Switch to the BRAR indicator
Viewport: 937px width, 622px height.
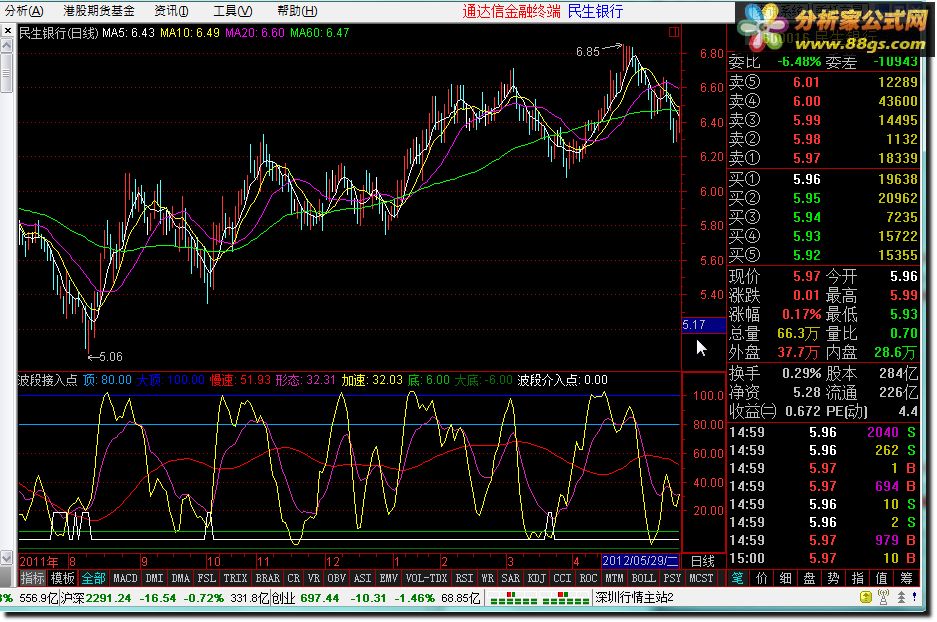[267, 578]
